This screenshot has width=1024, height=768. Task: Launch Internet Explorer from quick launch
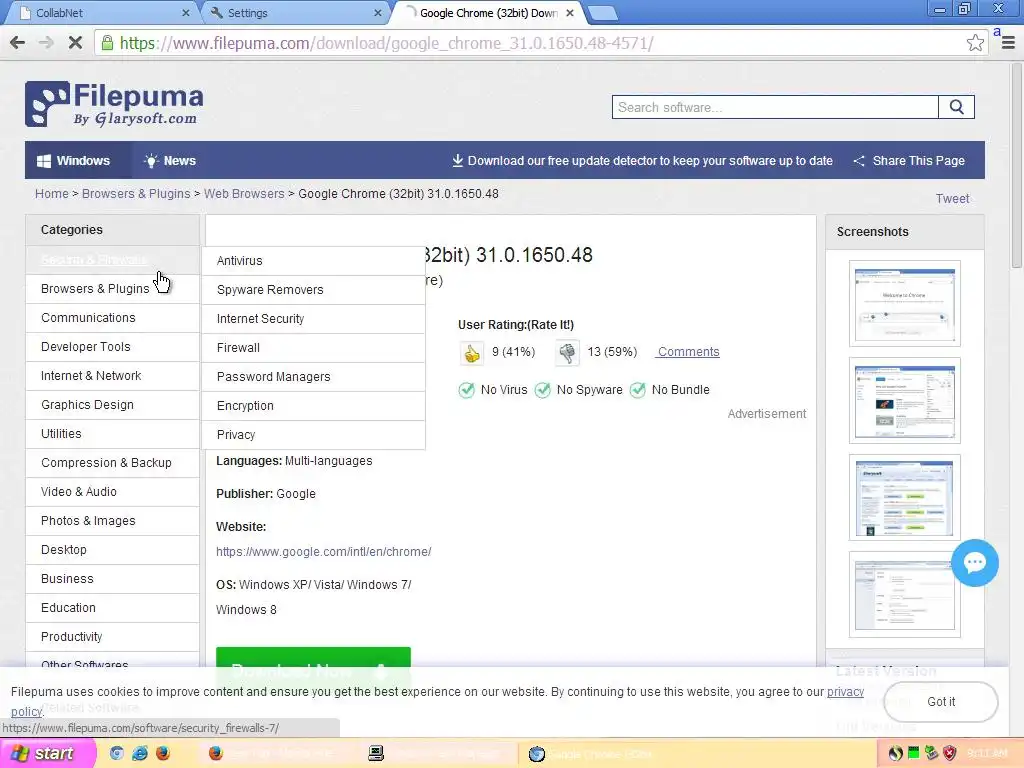pyautogui.click(x=140, y=754)
